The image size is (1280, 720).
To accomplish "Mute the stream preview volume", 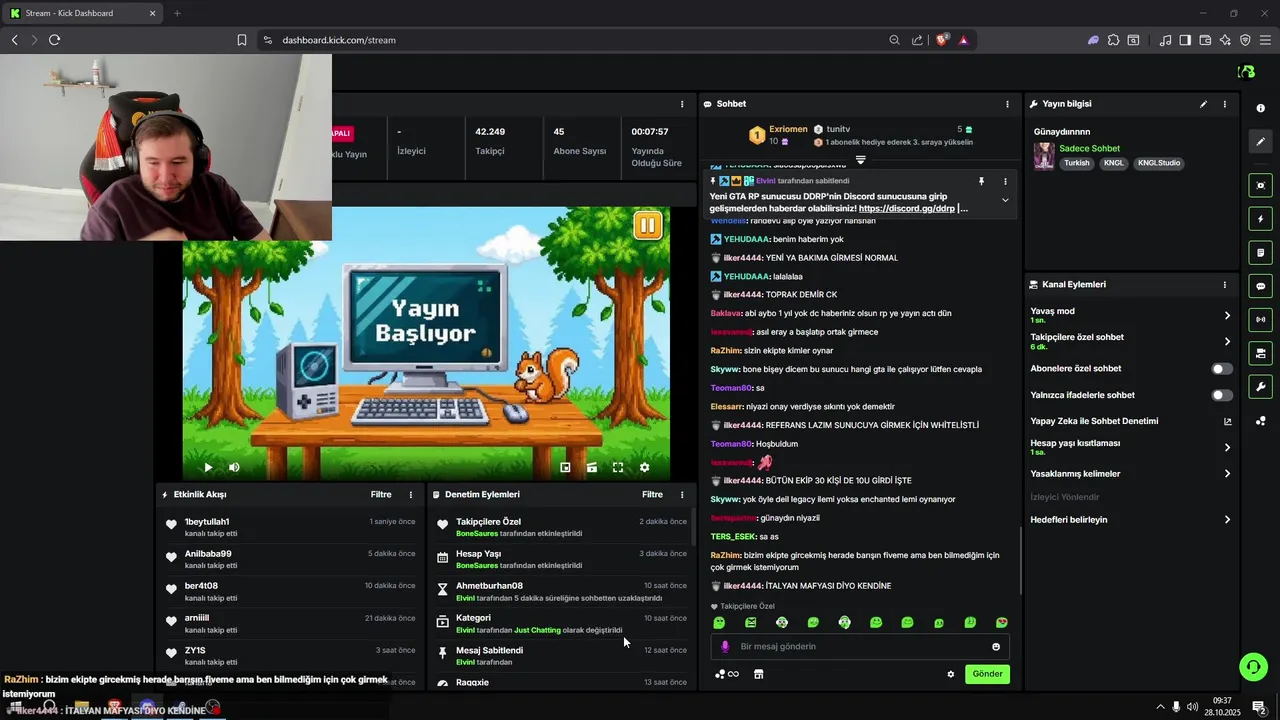I will pos(234,467).
